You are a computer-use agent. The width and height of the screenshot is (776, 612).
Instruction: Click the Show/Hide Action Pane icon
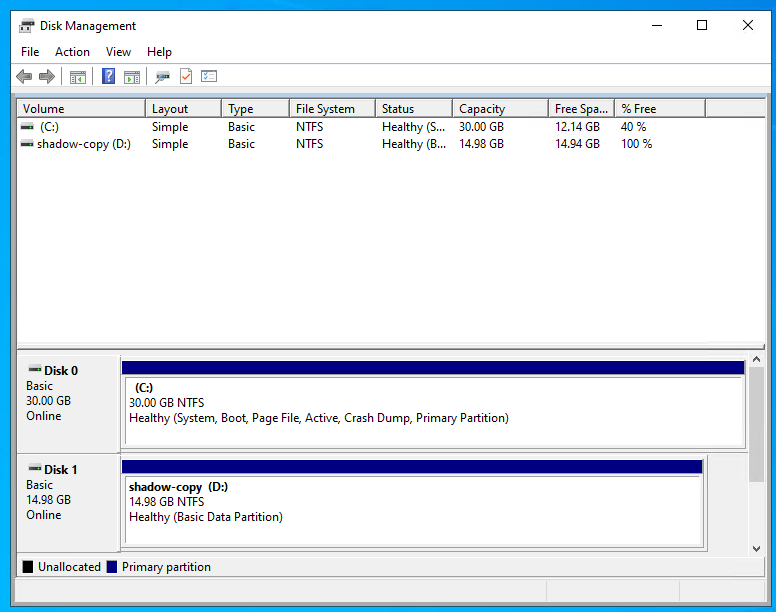pyautogui.click(x=132, y=77)
